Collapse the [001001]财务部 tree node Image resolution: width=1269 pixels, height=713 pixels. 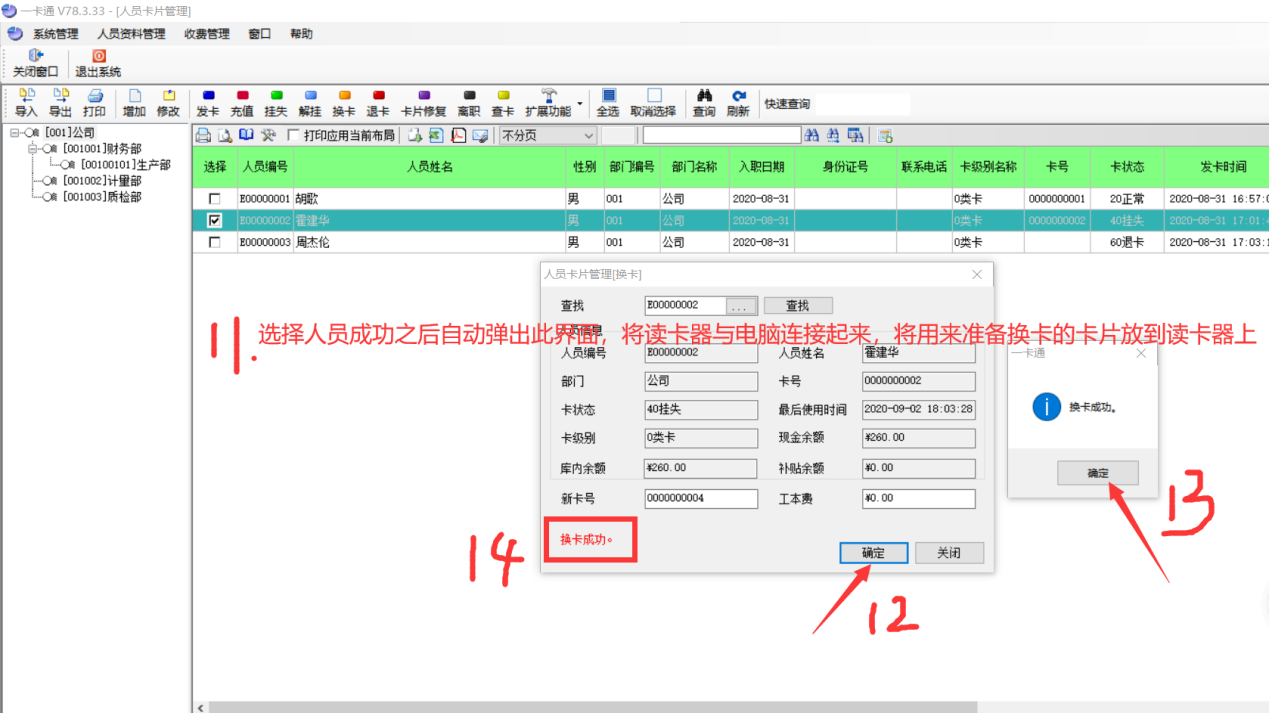point(33,149)
